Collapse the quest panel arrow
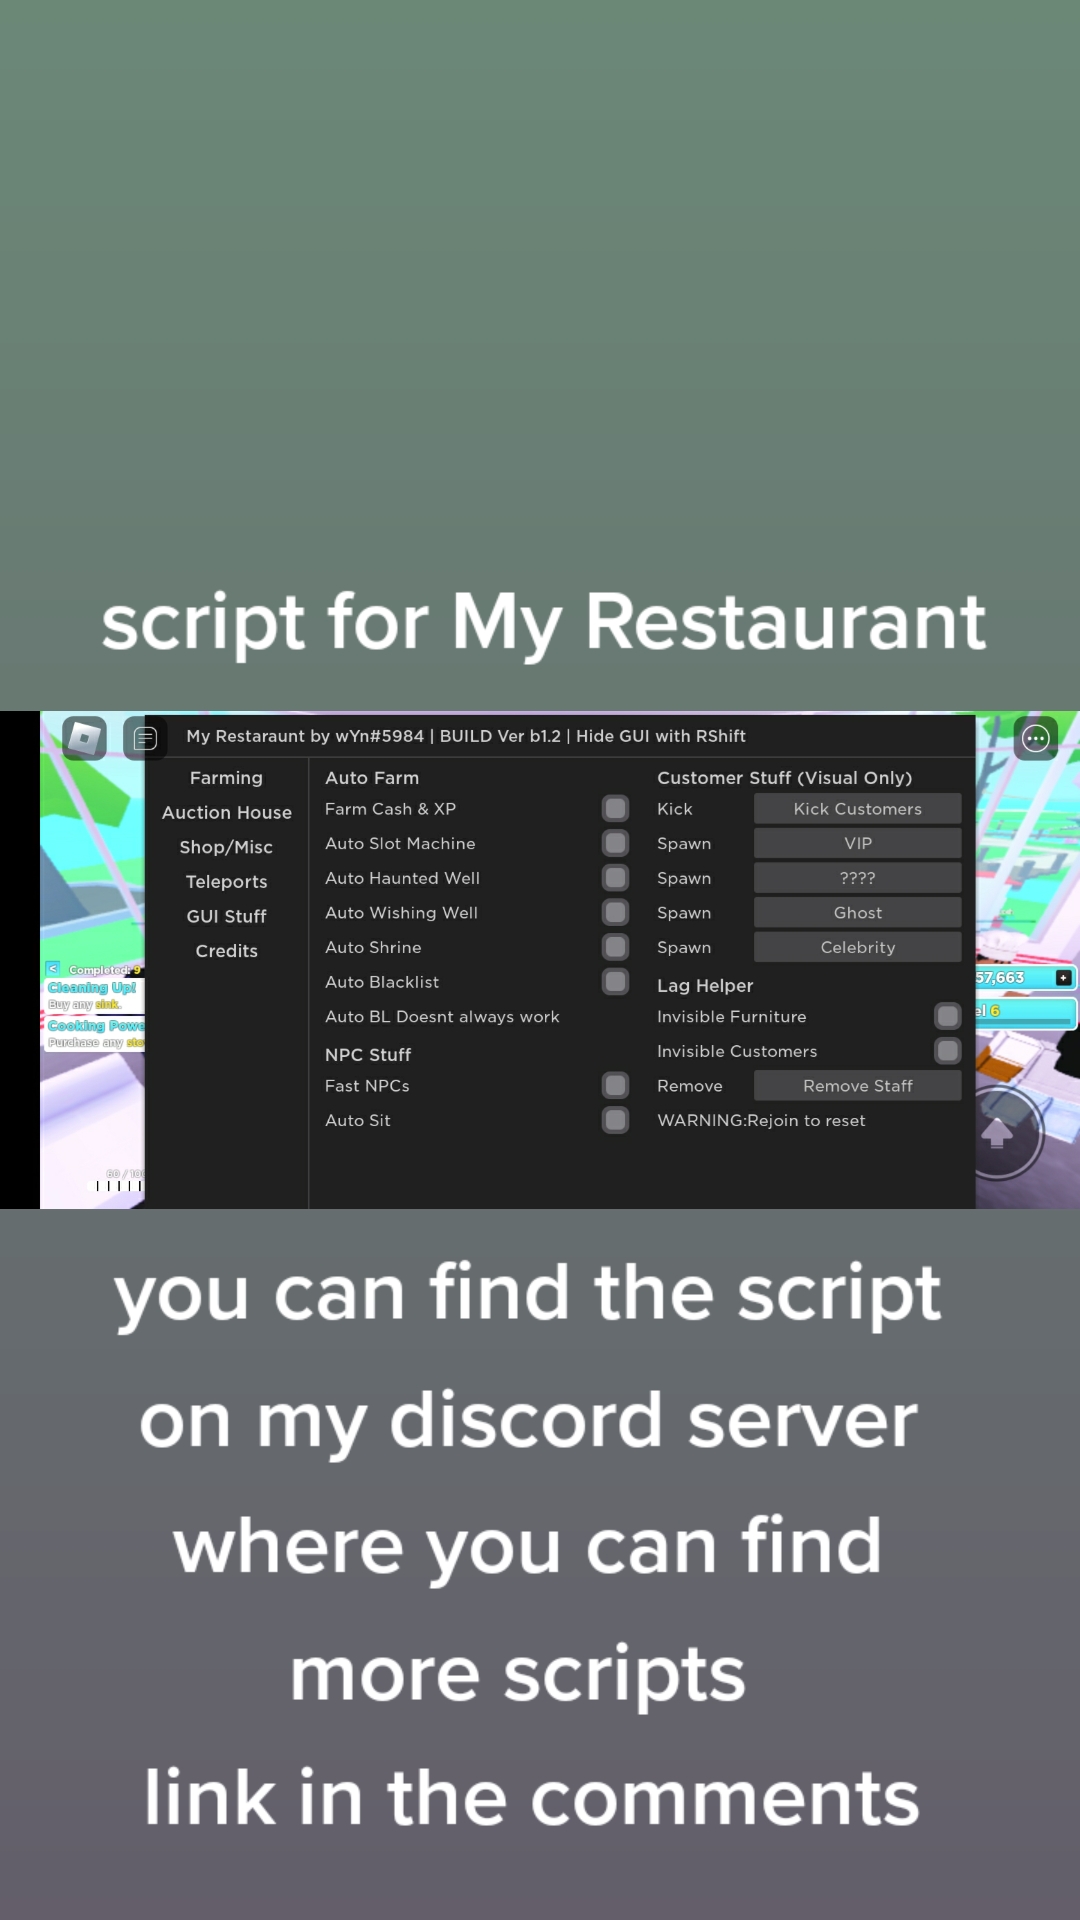 point(53,969)
